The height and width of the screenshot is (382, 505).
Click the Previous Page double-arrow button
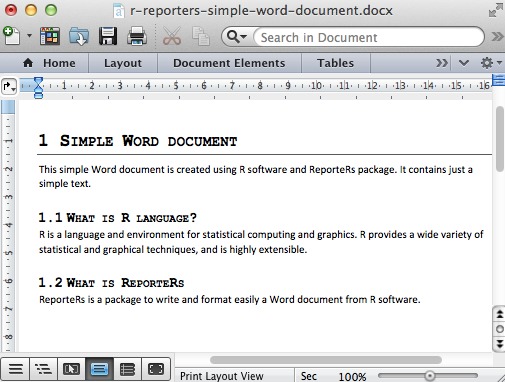[x=499, y=314]
